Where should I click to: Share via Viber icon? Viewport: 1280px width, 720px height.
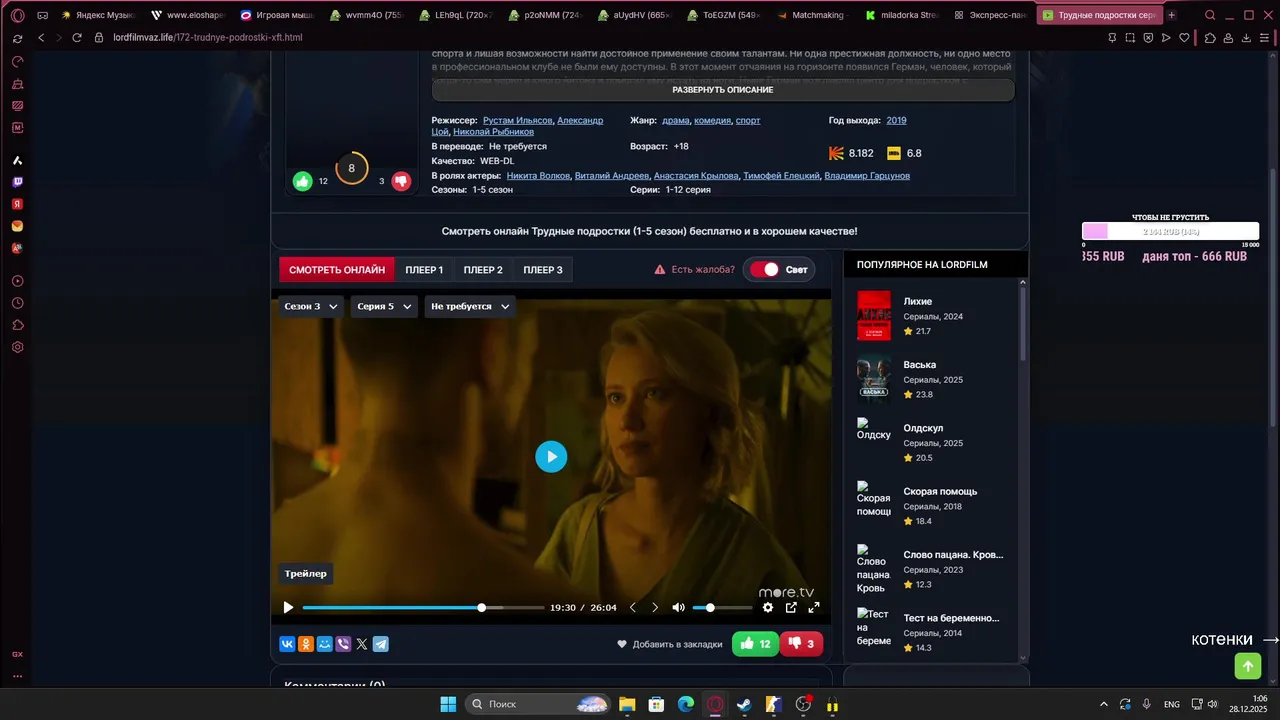coord(343,644)
